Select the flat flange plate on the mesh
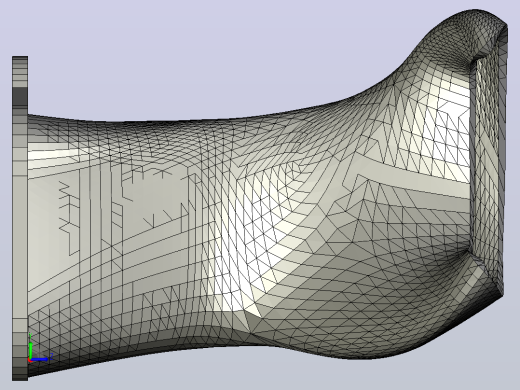Image resolution: width=520 pixels, height=390 pixels. 20,218
